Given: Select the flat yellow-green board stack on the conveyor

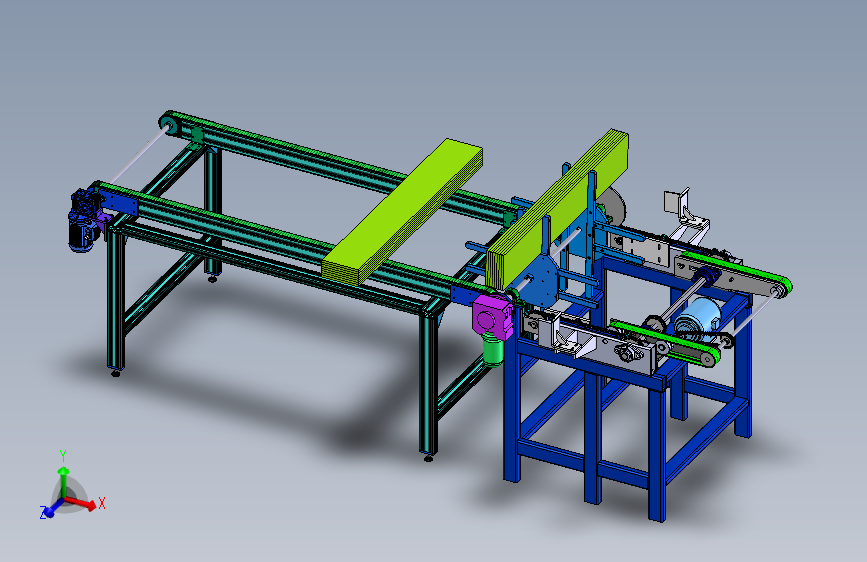Looking at the screenshot, I should click(402, 211).
